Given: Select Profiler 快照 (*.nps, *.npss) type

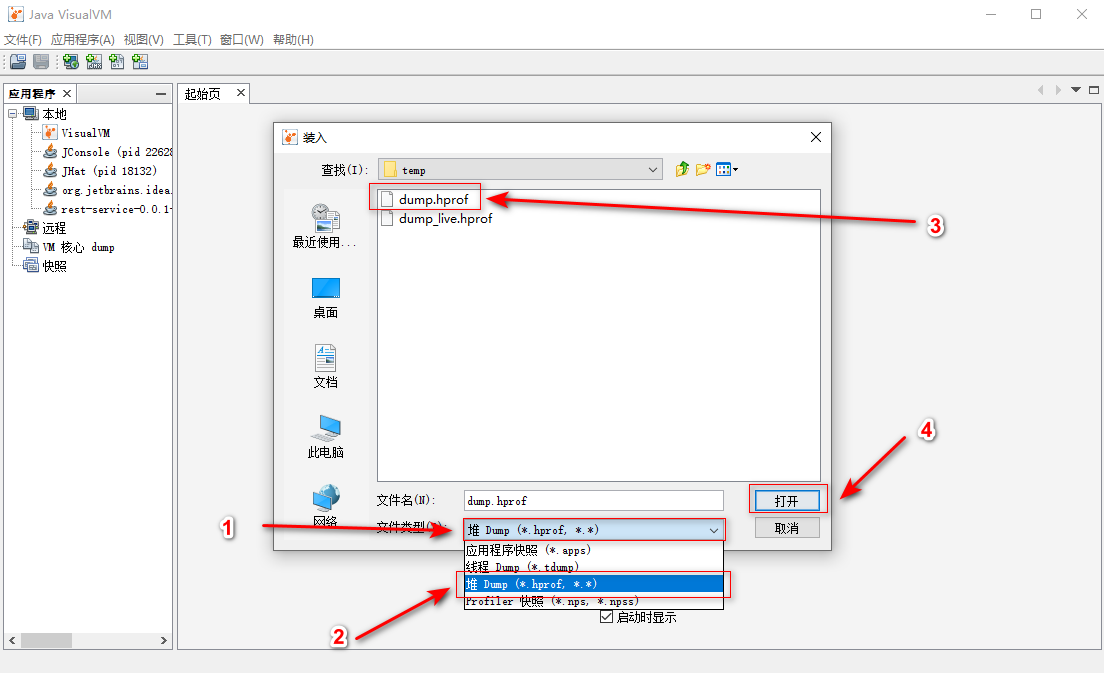Looking at the screenshot, I should tap(594, 600).
